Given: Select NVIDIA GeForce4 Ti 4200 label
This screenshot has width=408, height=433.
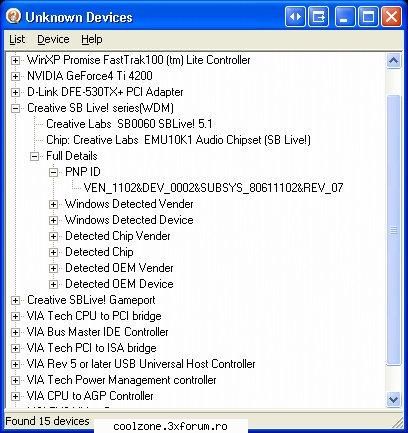Looking at the screenshot, I should point(90,76).
